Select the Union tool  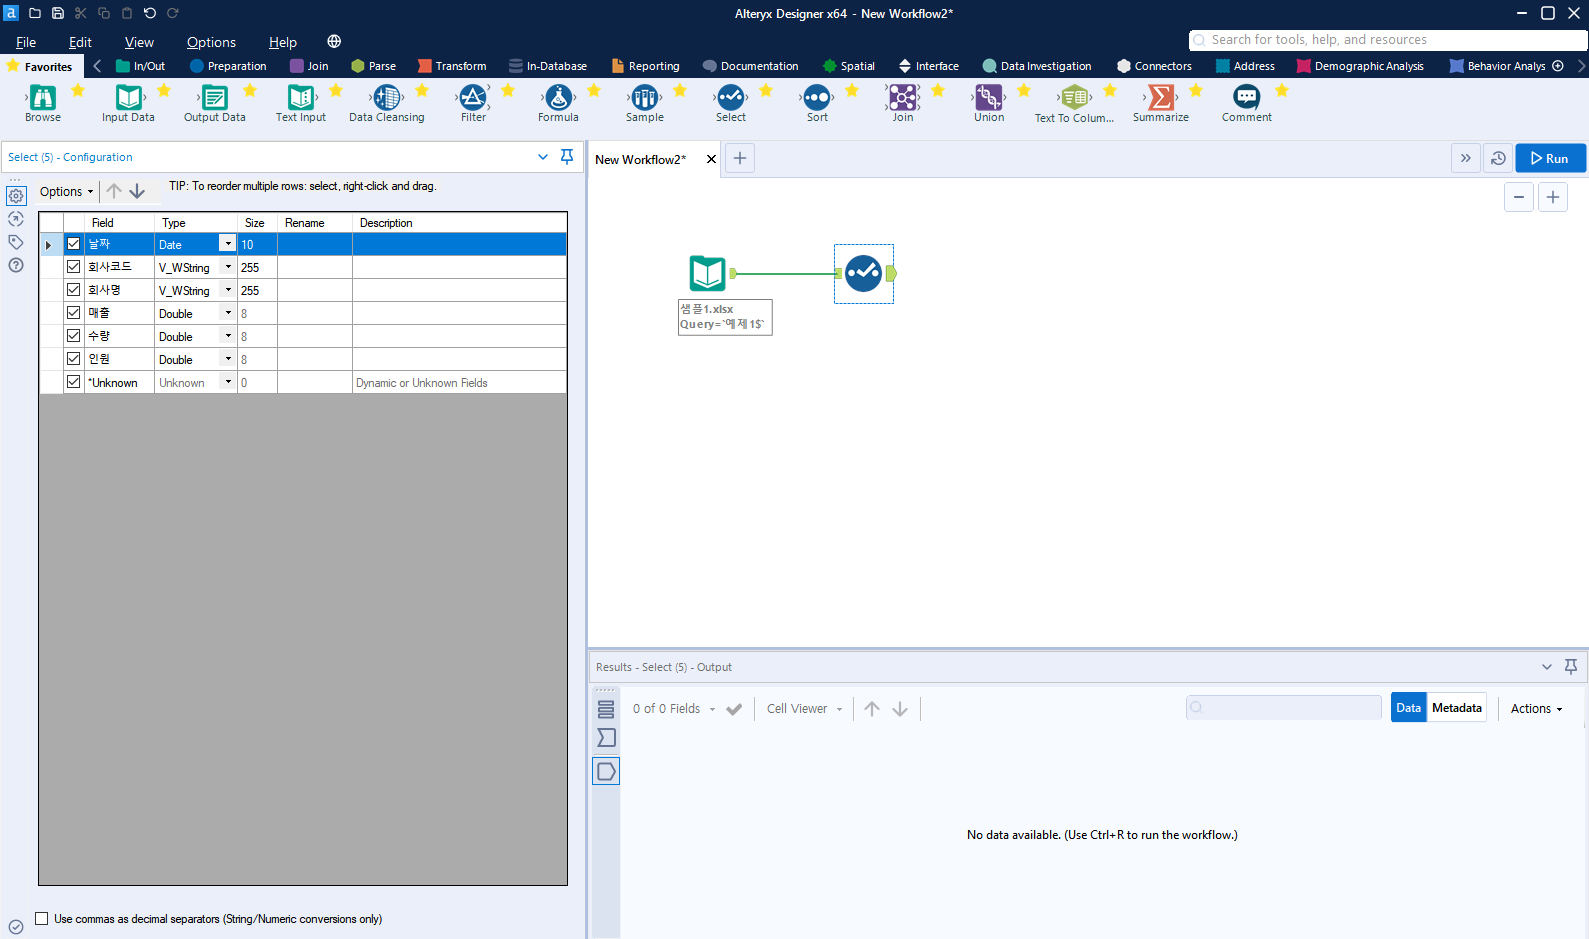tap(989, 97)
